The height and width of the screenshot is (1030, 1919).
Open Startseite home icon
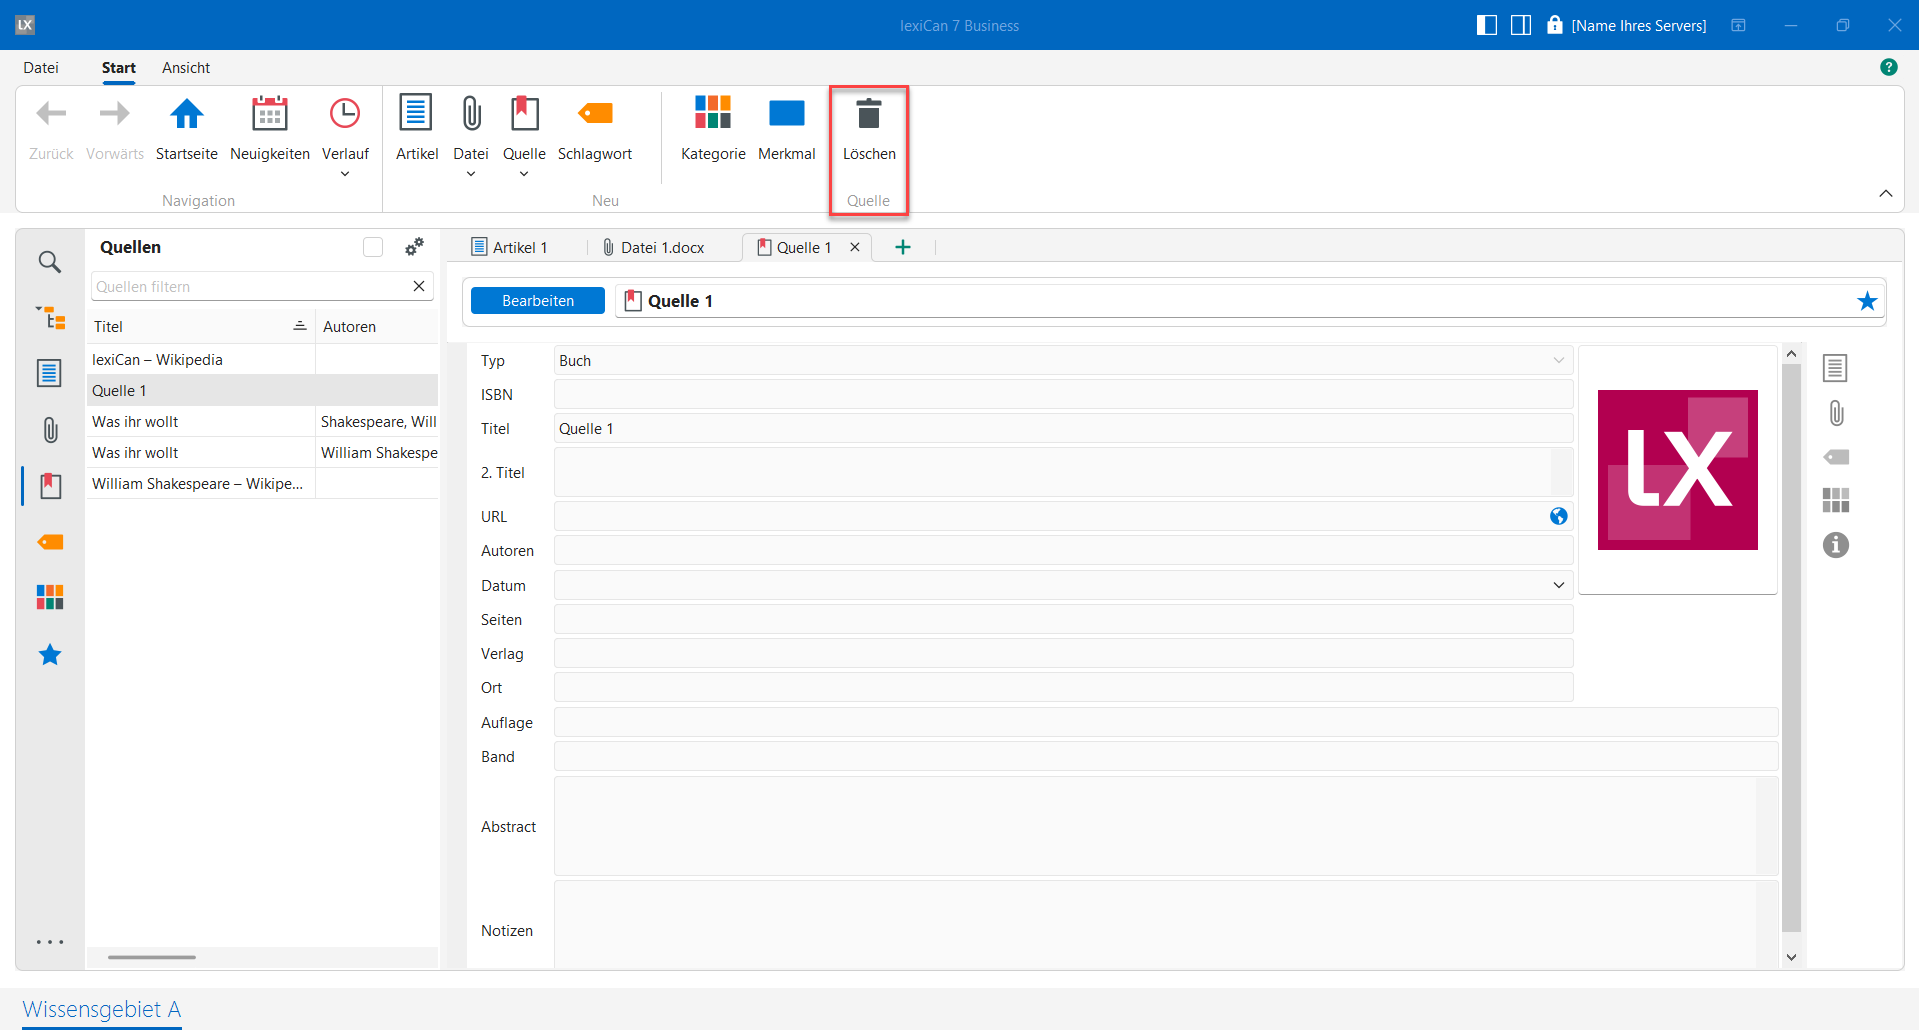186,115
